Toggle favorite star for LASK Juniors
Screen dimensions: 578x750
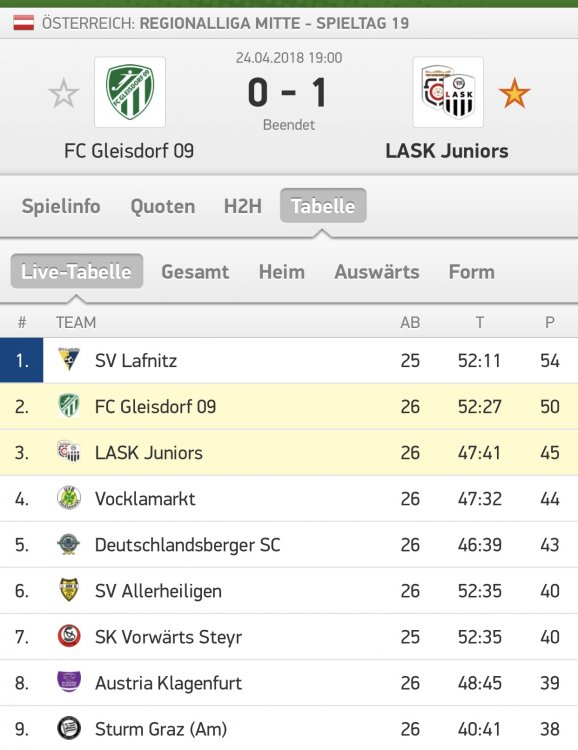coord(514,93)
